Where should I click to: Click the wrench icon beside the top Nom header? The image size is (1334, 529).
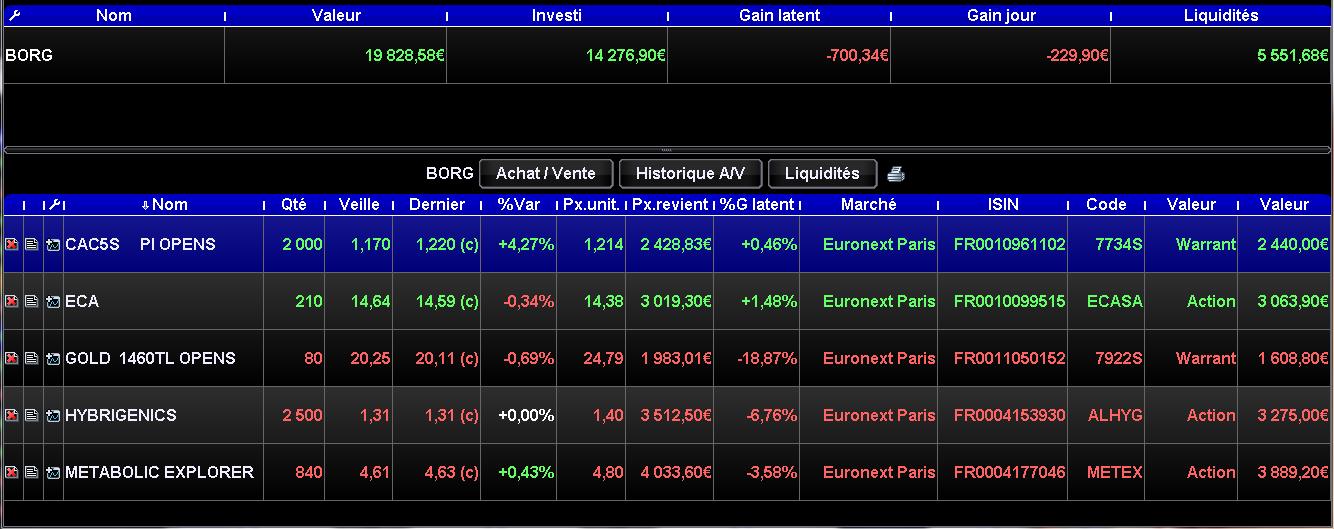[14, 15]
